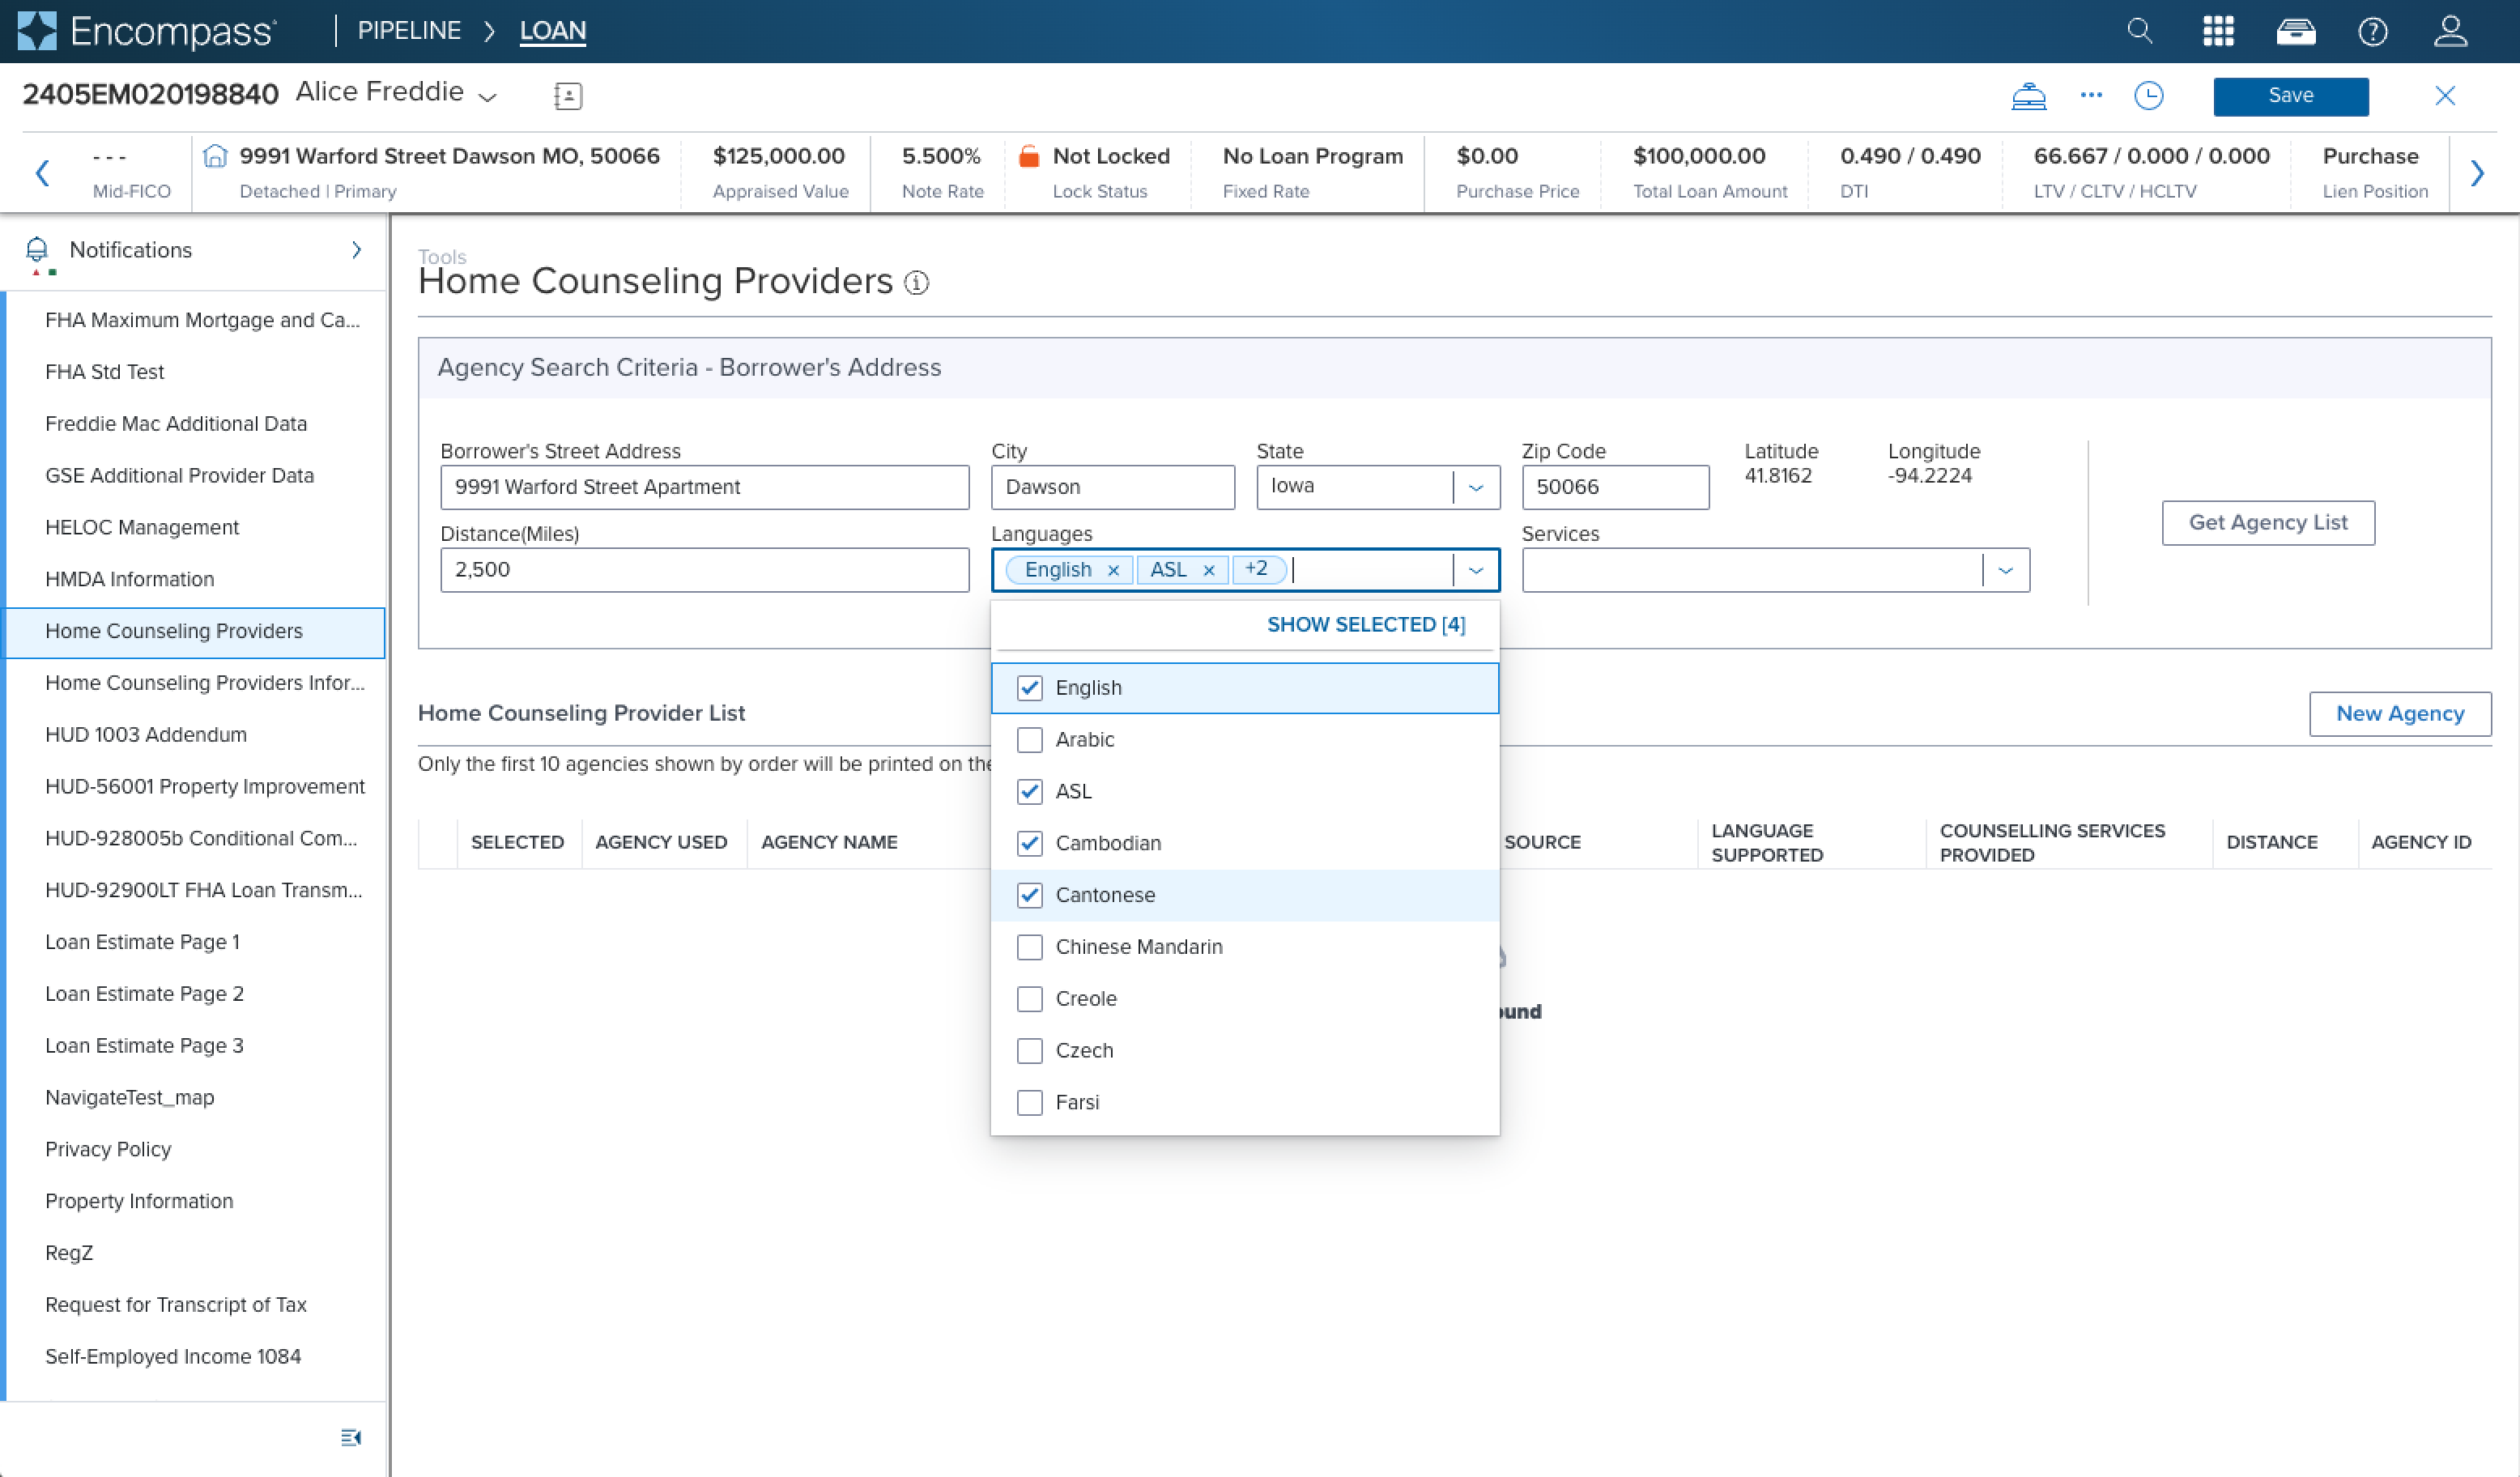This screenshot has height=1477, width=2520.
Task: Open HMDA Information in sidebar
Action: click(130, 579)
